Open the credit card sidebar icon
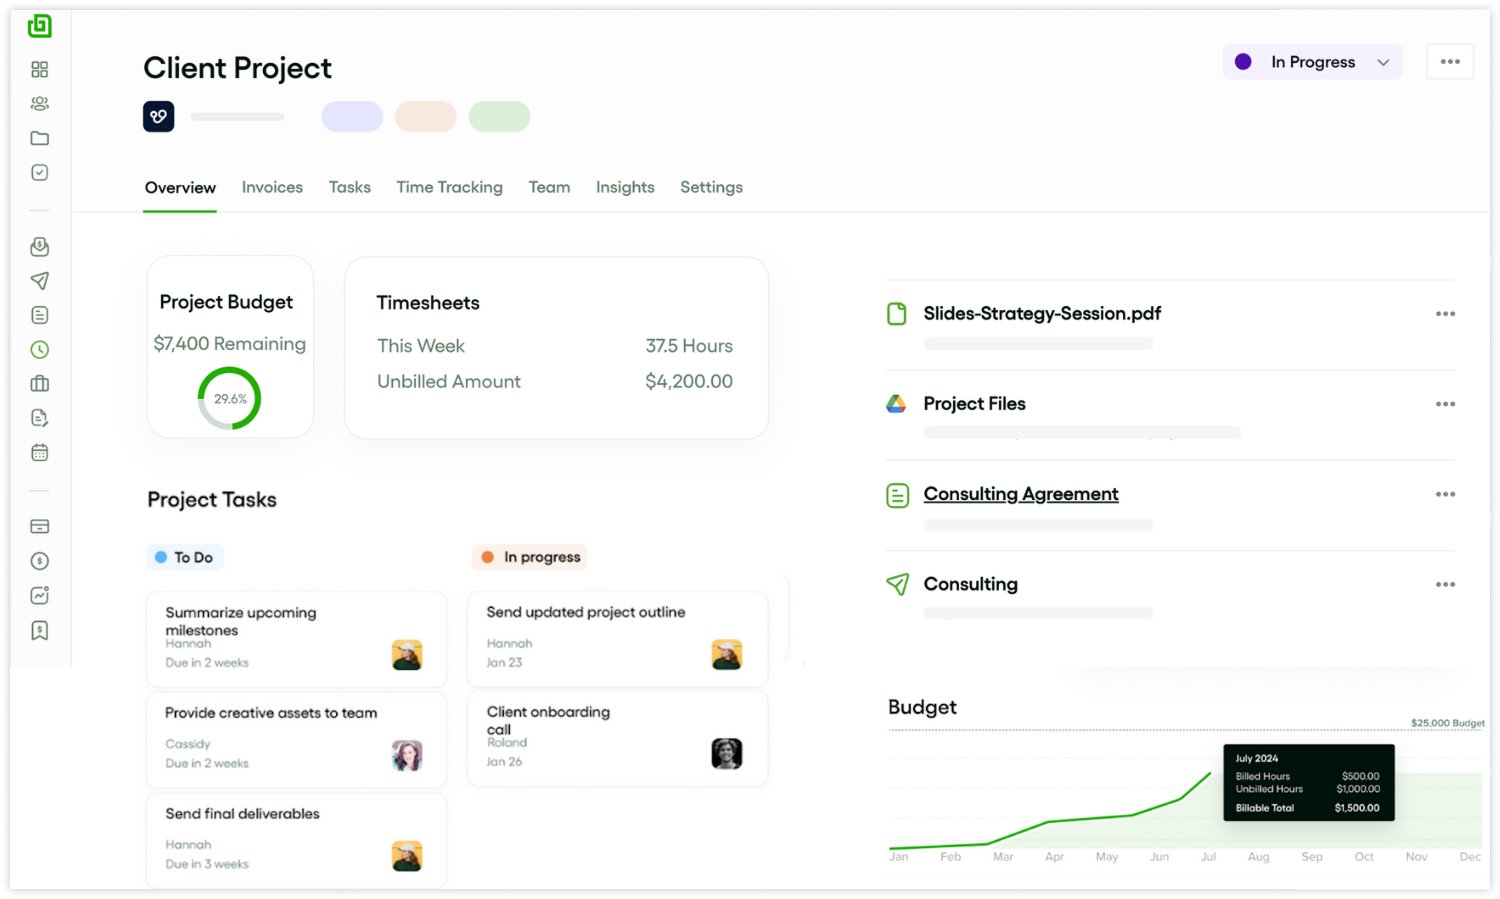The image size is (1500, 899). tap(40, 527)
